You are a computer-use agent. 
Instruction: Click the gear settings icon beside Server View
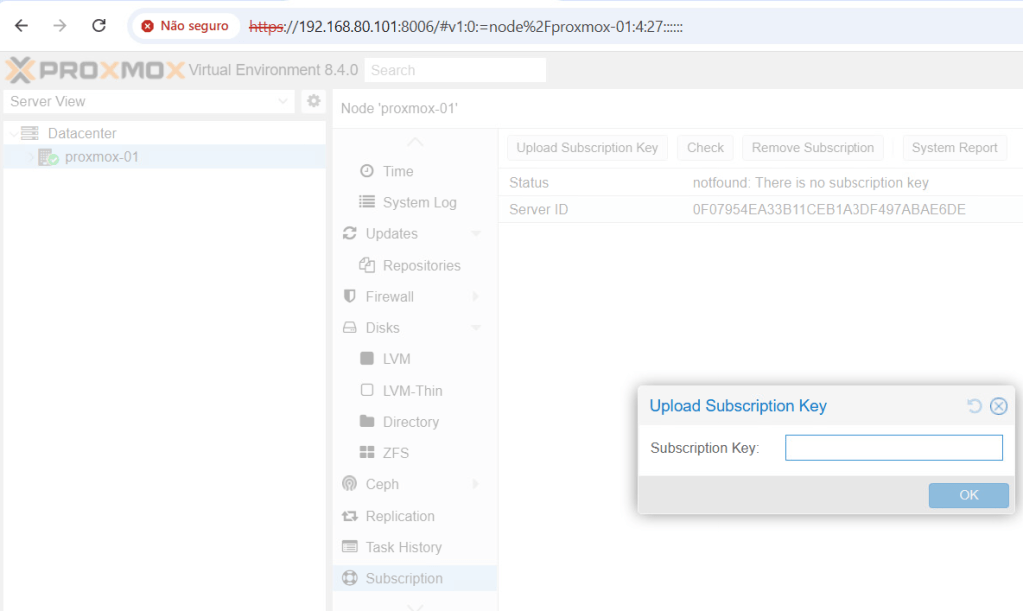point(313,101)
